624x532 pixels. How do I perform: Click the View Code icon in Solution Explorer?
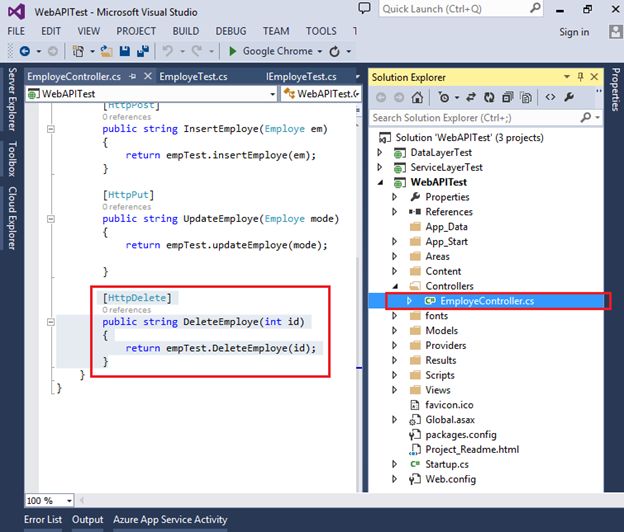pyautogui.click(x=550, y=97)
